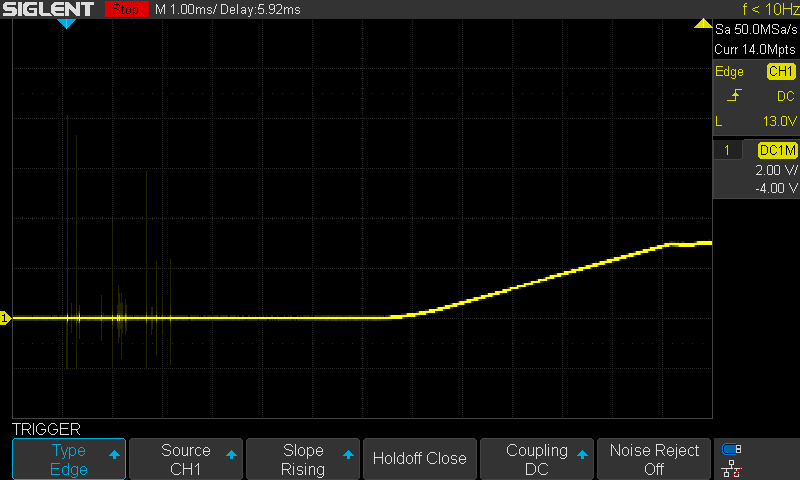Click the rising edge slope icon
Image resolution: width=800 pixels, height=480 pixels.
pyautogui.click(x=734, y=95)
